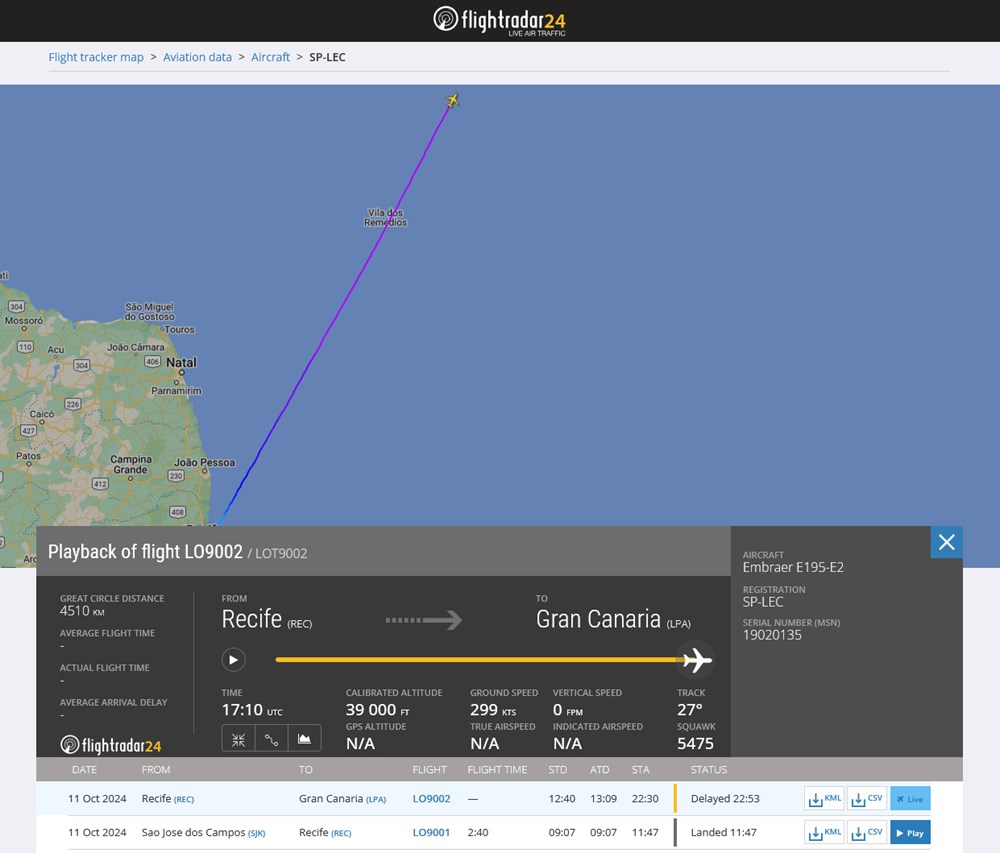This screenshot has height=853, width=1000.
Task: Click the SP-LEC breadcrumb text
Action: tap(327, 57)
